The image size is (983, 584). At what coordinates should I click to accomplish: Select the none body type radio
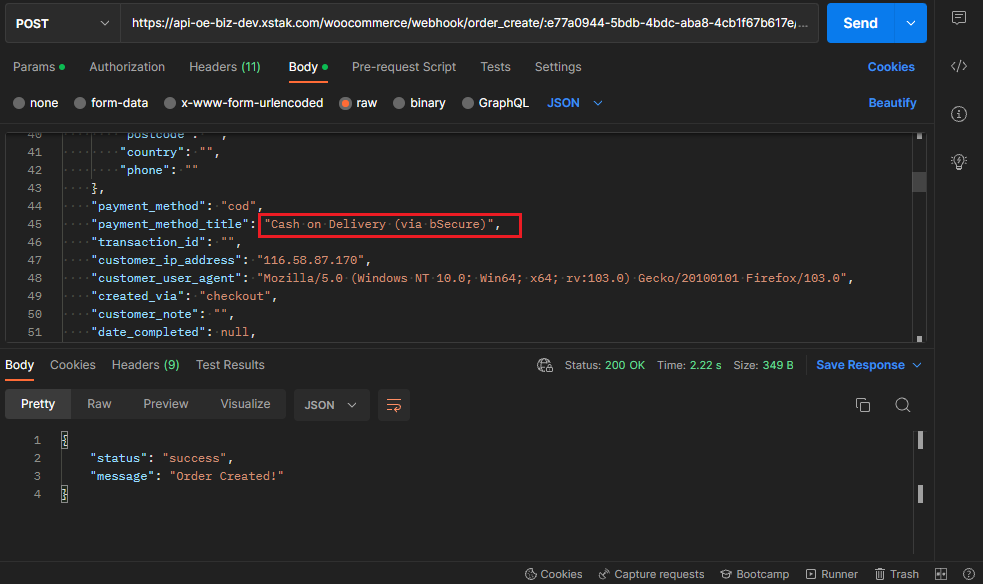19,103
